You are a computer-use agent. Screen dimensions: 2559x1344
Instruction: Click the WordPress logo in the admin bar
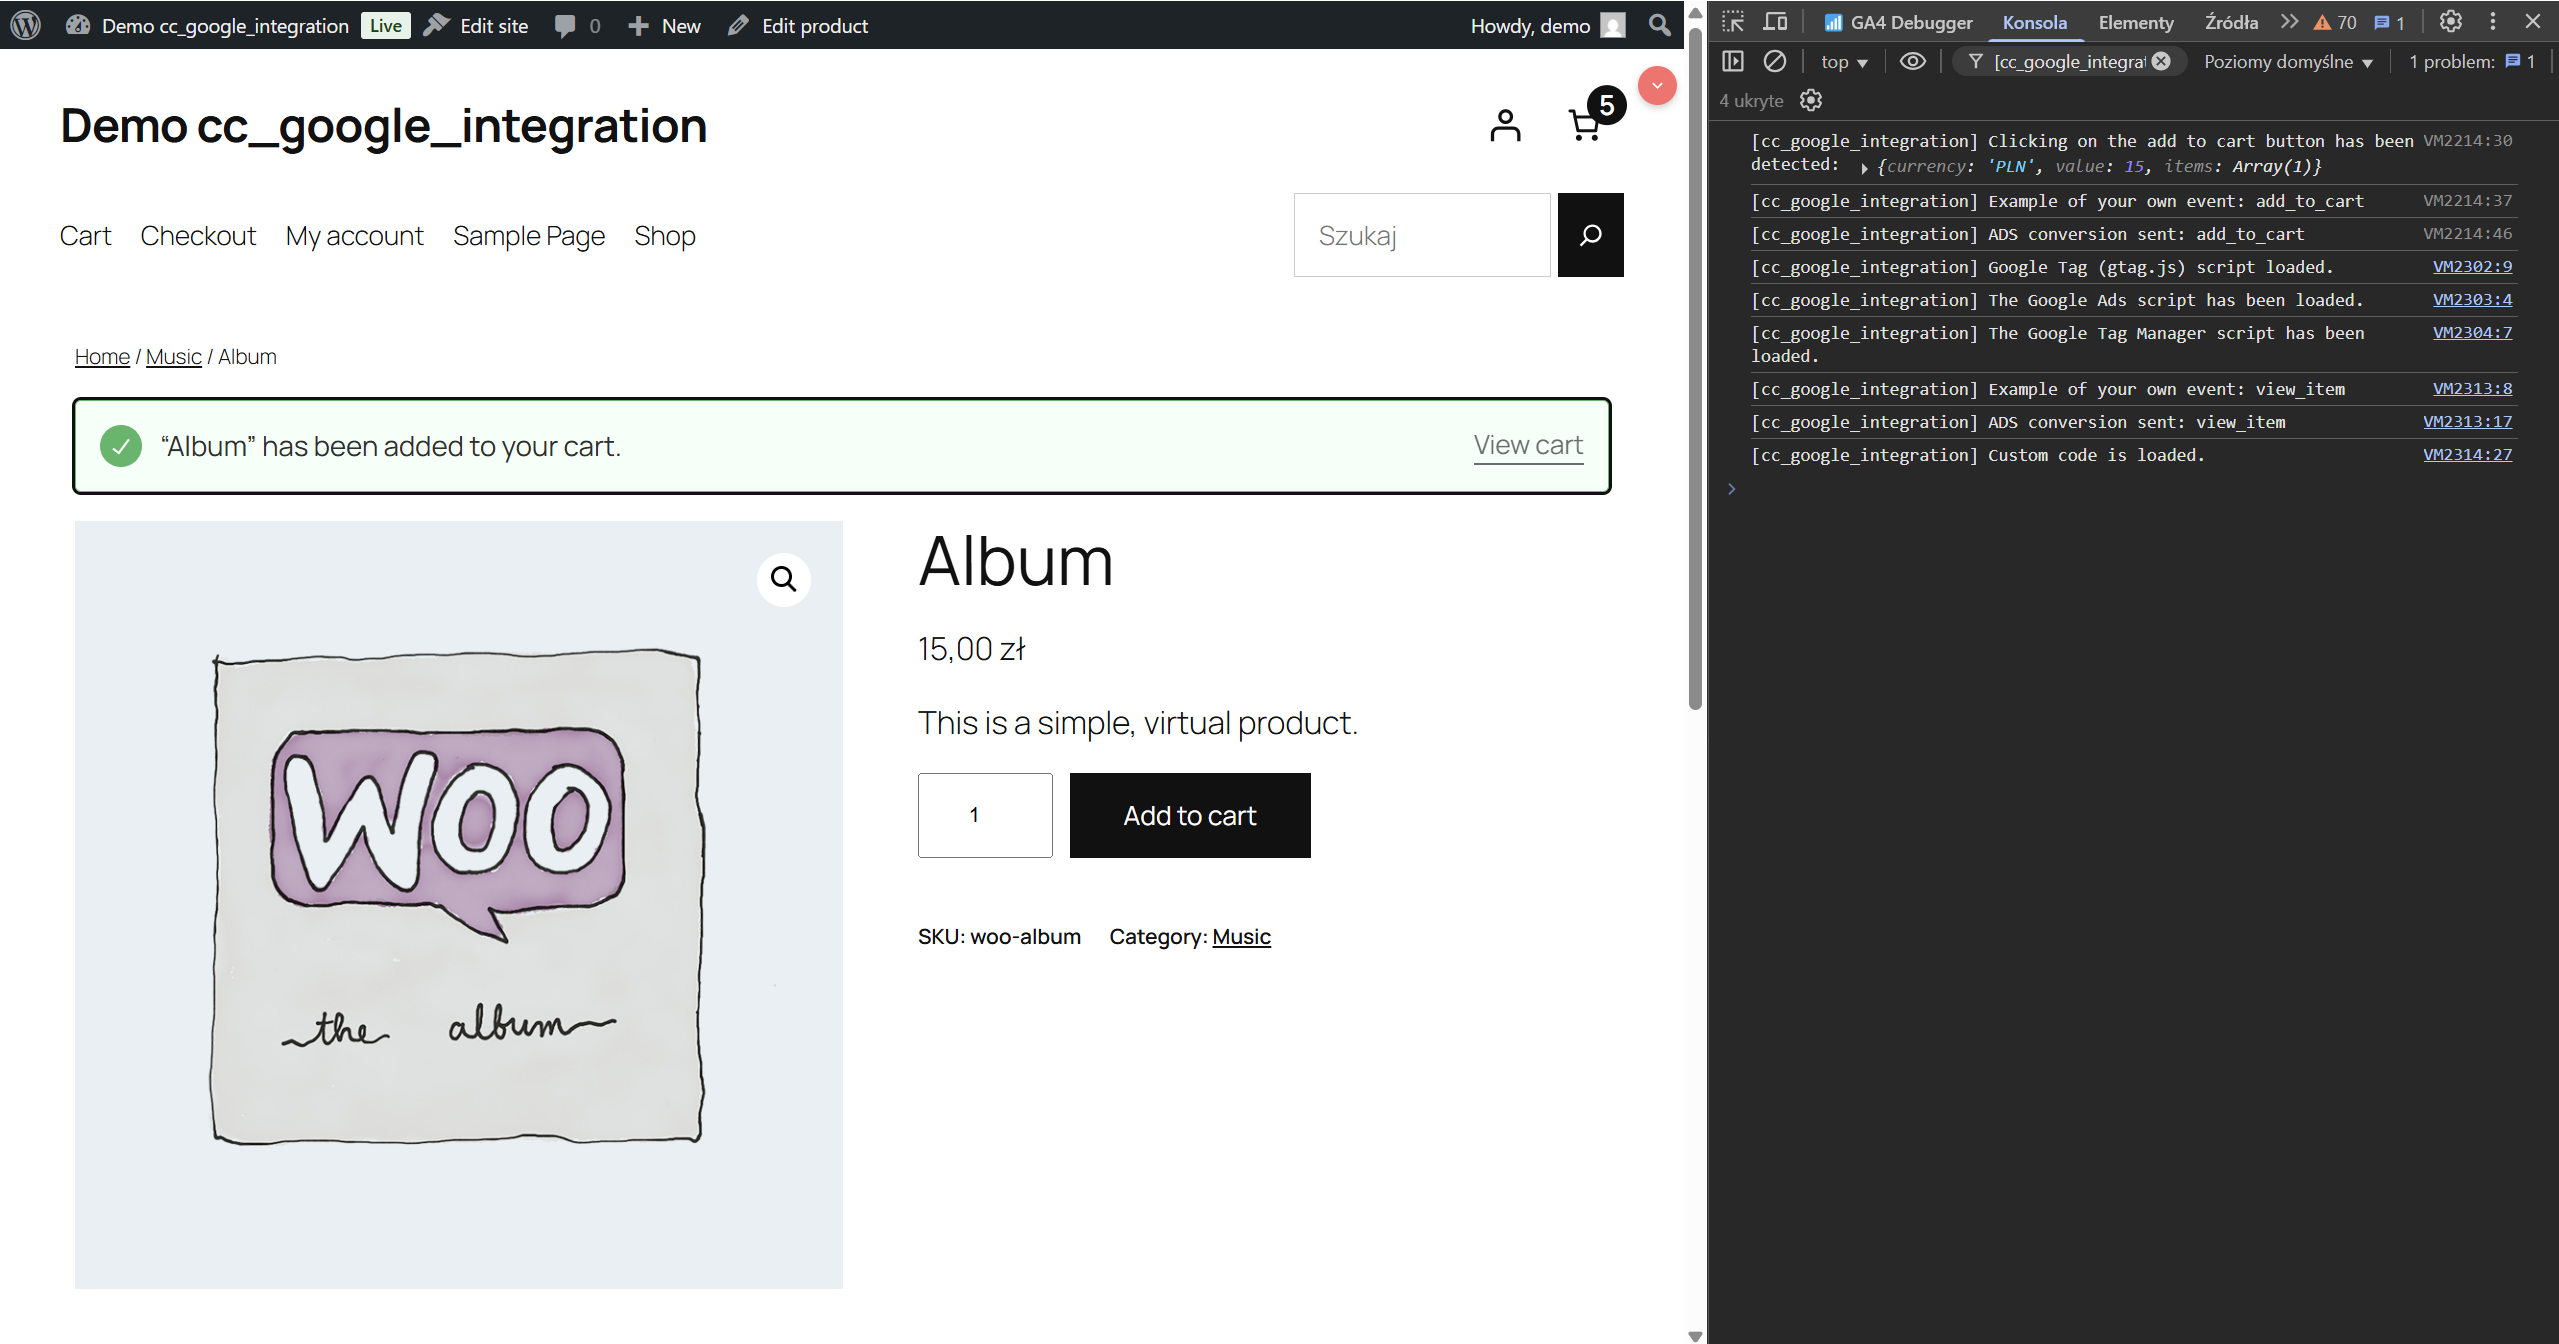point(26,25)
